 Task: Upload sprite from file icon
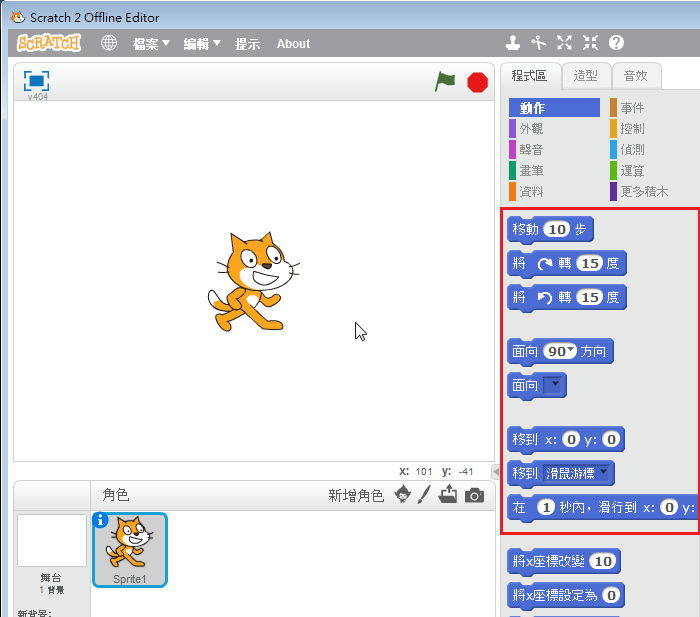coord(448,494)
